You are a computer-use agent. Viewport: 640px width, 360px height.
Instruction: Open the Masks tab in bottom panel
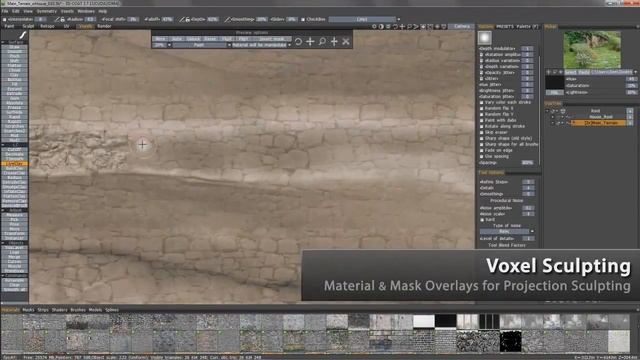pyautogui.click(x=28, y=310)
